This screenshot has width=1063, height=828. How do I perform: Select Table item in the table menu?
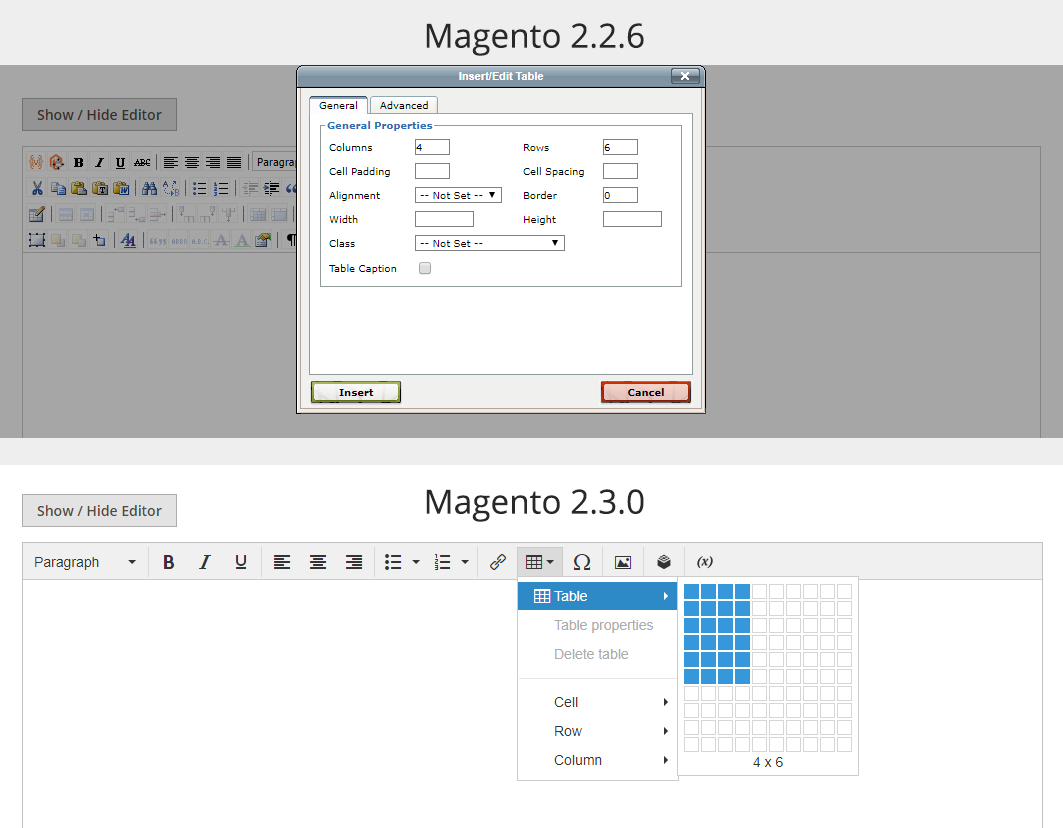(597, 596)
